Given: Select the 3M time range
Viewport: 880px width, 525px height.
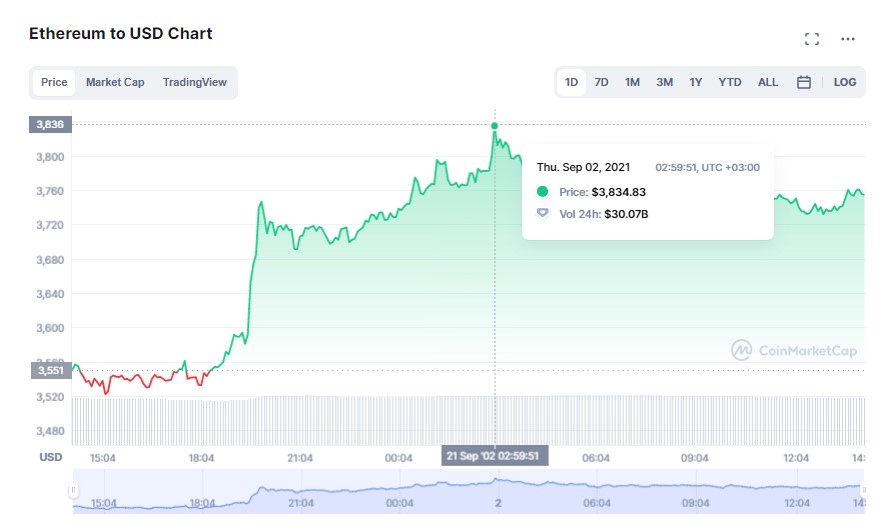Looking at the screenshot, I should (x=664, y=82).
